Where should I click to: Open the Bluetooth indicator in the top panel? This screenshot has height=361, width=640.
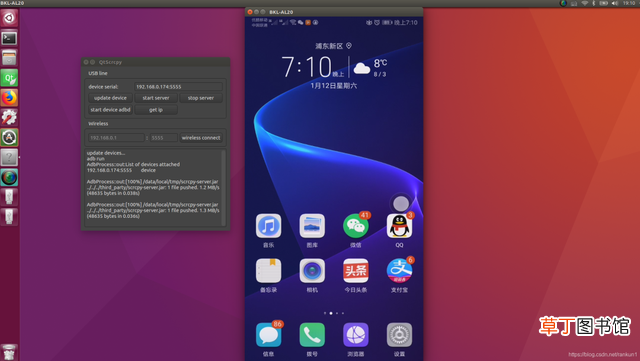click(x=594, y=3)
